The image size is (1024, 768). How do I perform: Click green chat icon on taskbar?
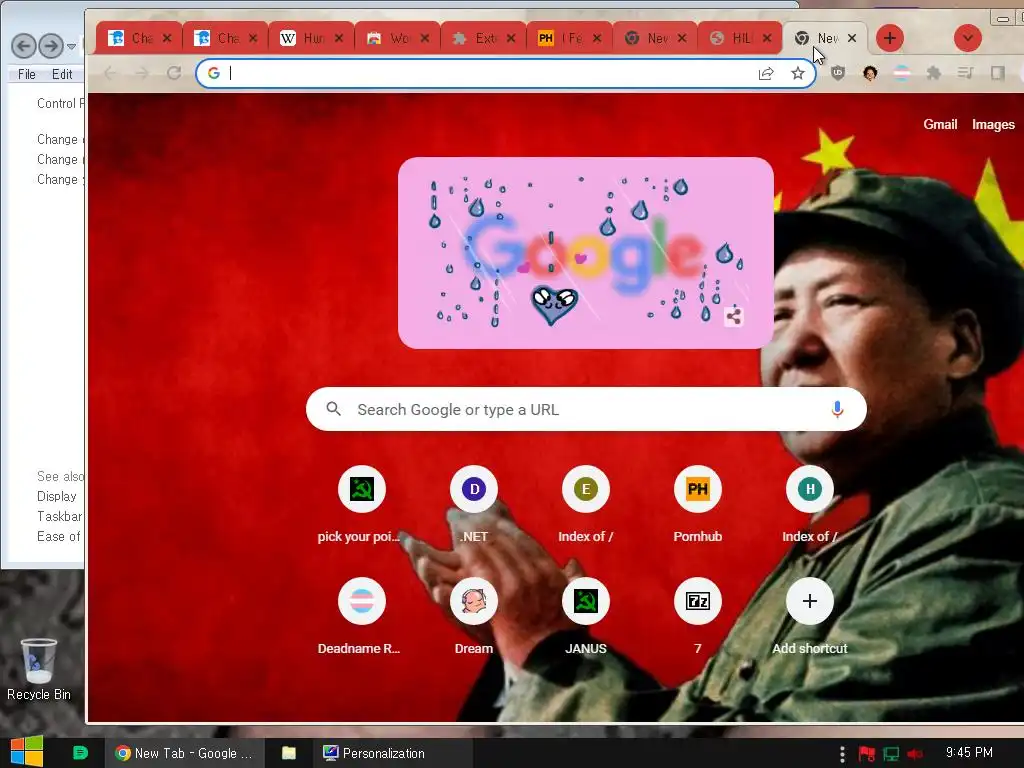click(80, 752)
